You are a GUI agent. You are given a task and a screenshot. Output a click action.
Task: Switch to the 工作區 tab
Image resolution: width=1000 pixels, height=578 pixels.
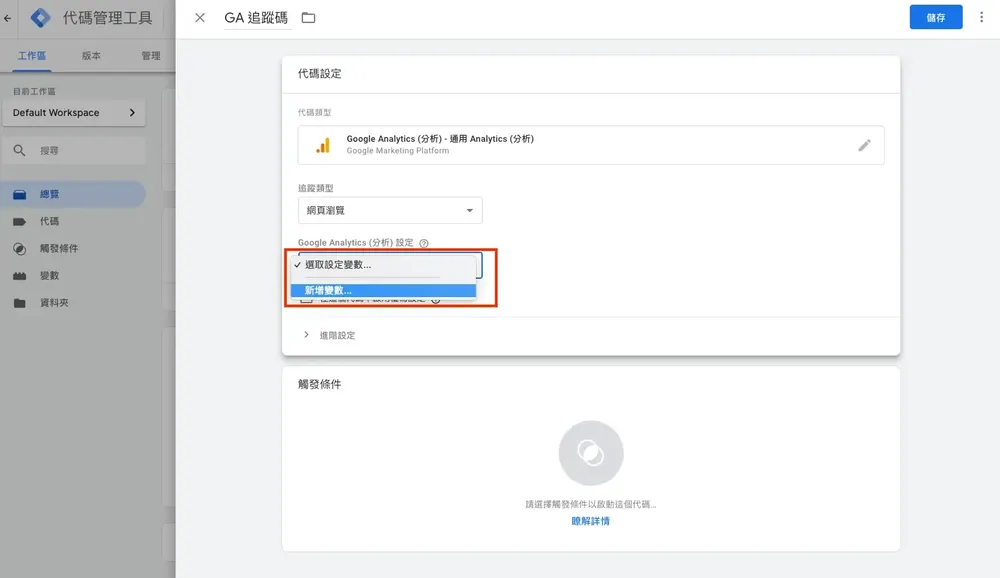click(x=32, y=56)
